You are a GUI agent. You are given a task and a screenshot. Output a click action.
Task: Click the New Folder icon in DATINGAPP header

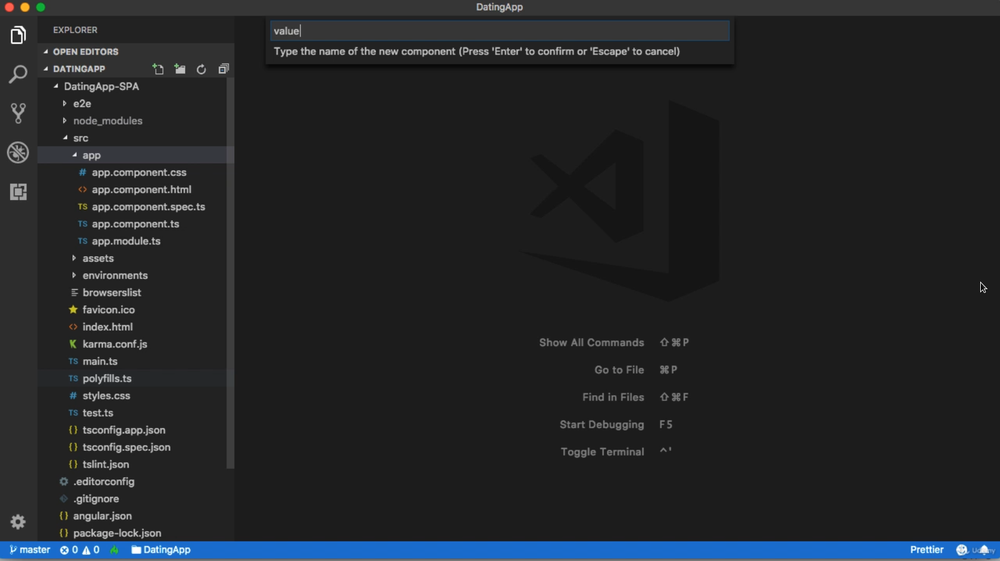pyautogui.click(x=180, y=69)
